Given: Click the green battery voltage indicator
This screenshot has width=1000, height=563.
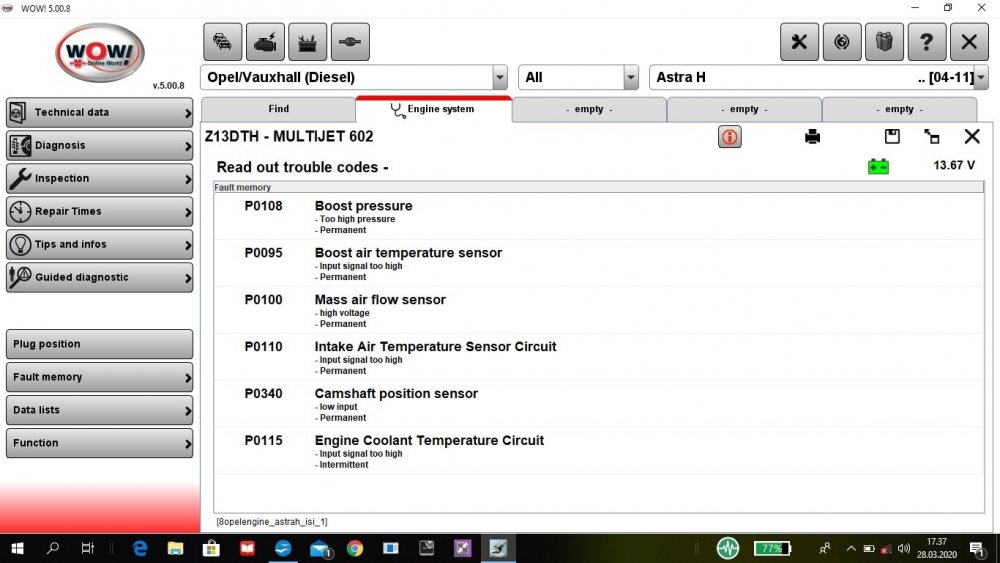Looking at the screenshot, I should (878, 166).
